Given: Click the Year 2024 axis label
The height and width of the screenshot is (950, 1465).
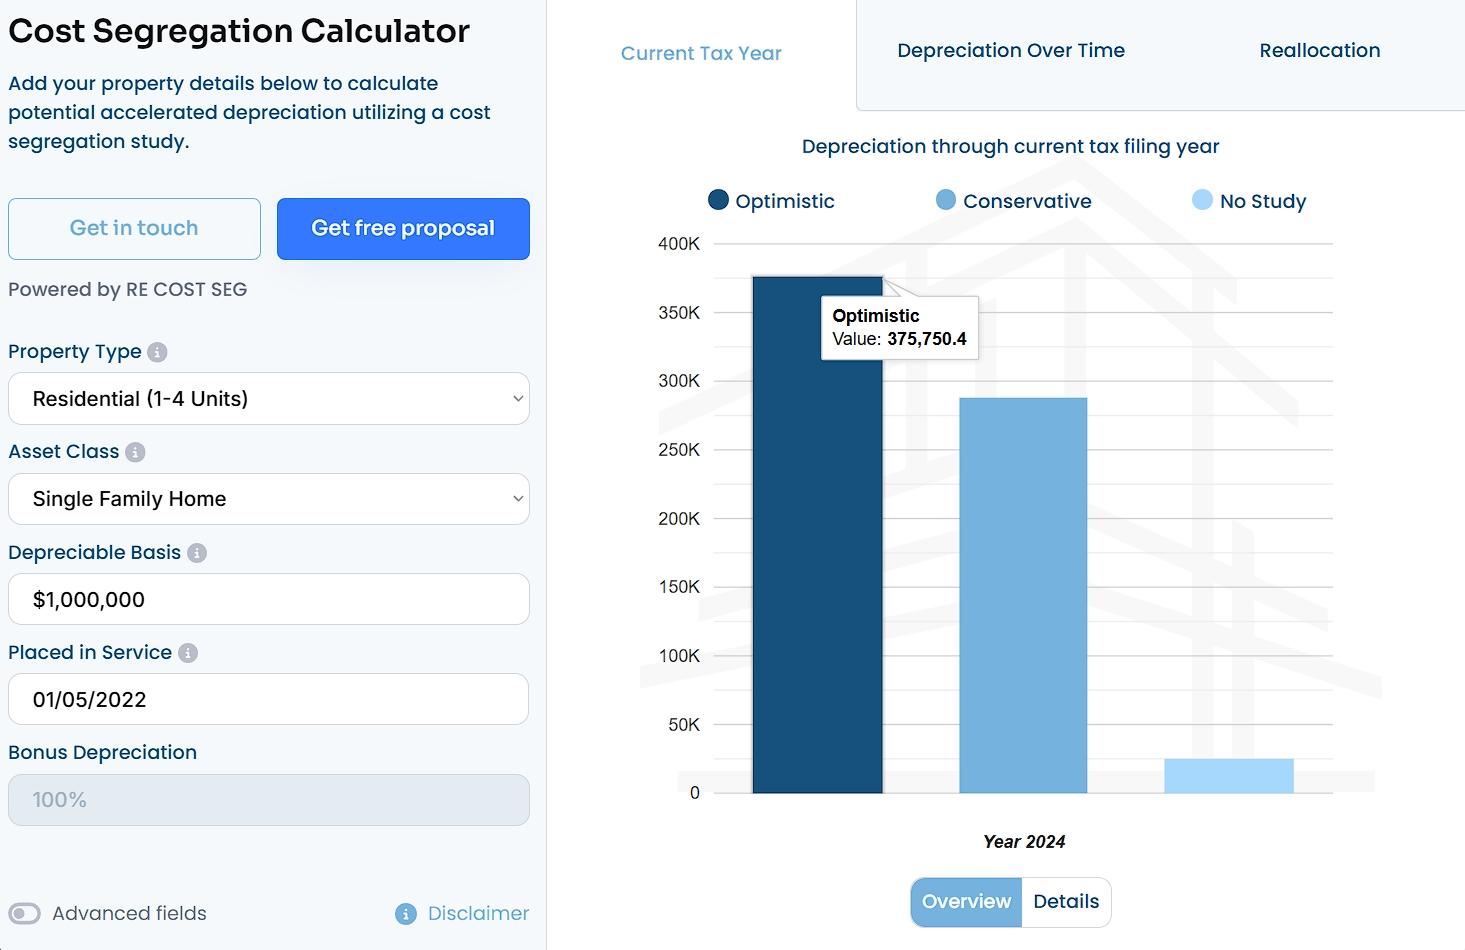Looking at the screenshot, I should [1024, 842].
